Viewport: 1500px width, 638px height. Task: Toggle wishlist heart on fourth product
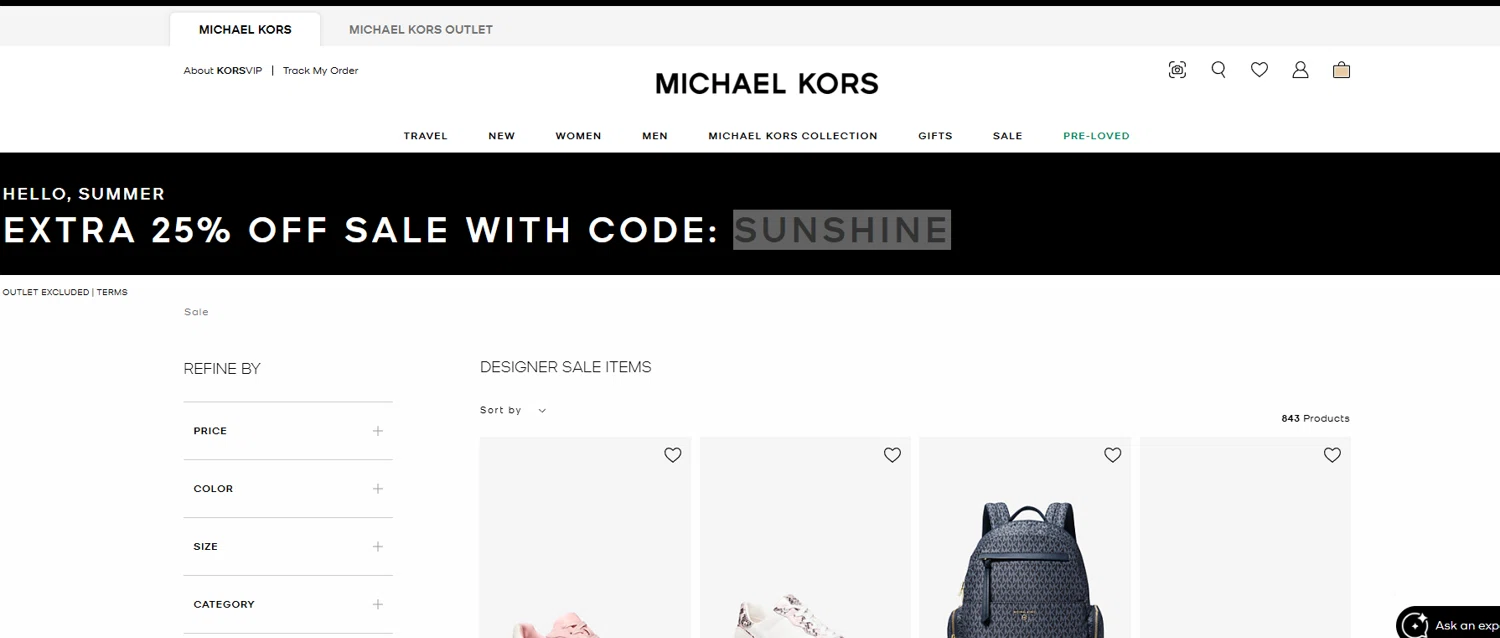point(1332,455)
